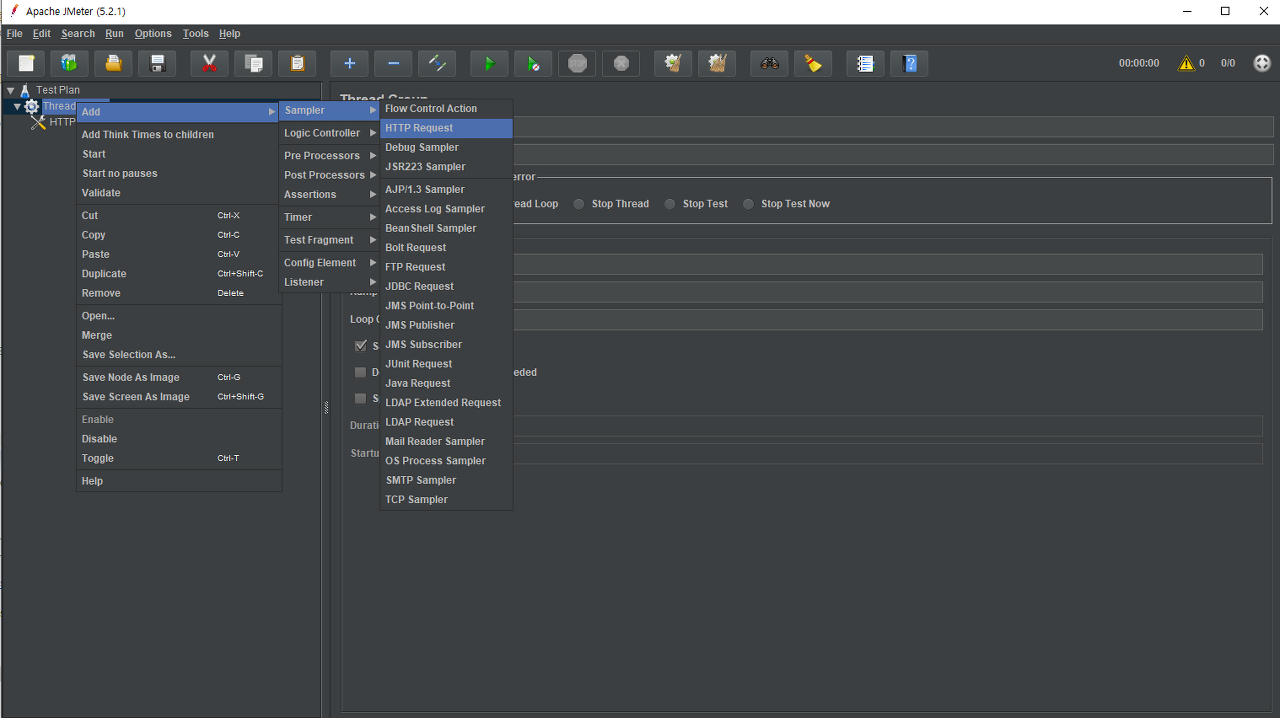Choose JSR223 Sampler from the list
This screenshot has width=1280, height=718.
[x=446, y=167]
